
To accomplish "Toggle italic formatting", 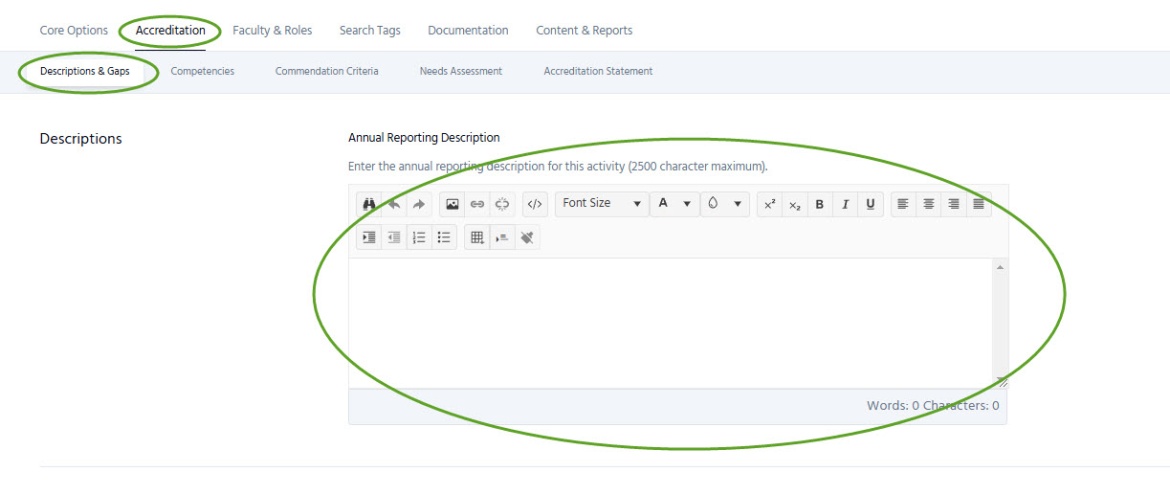I will [845, 204].
